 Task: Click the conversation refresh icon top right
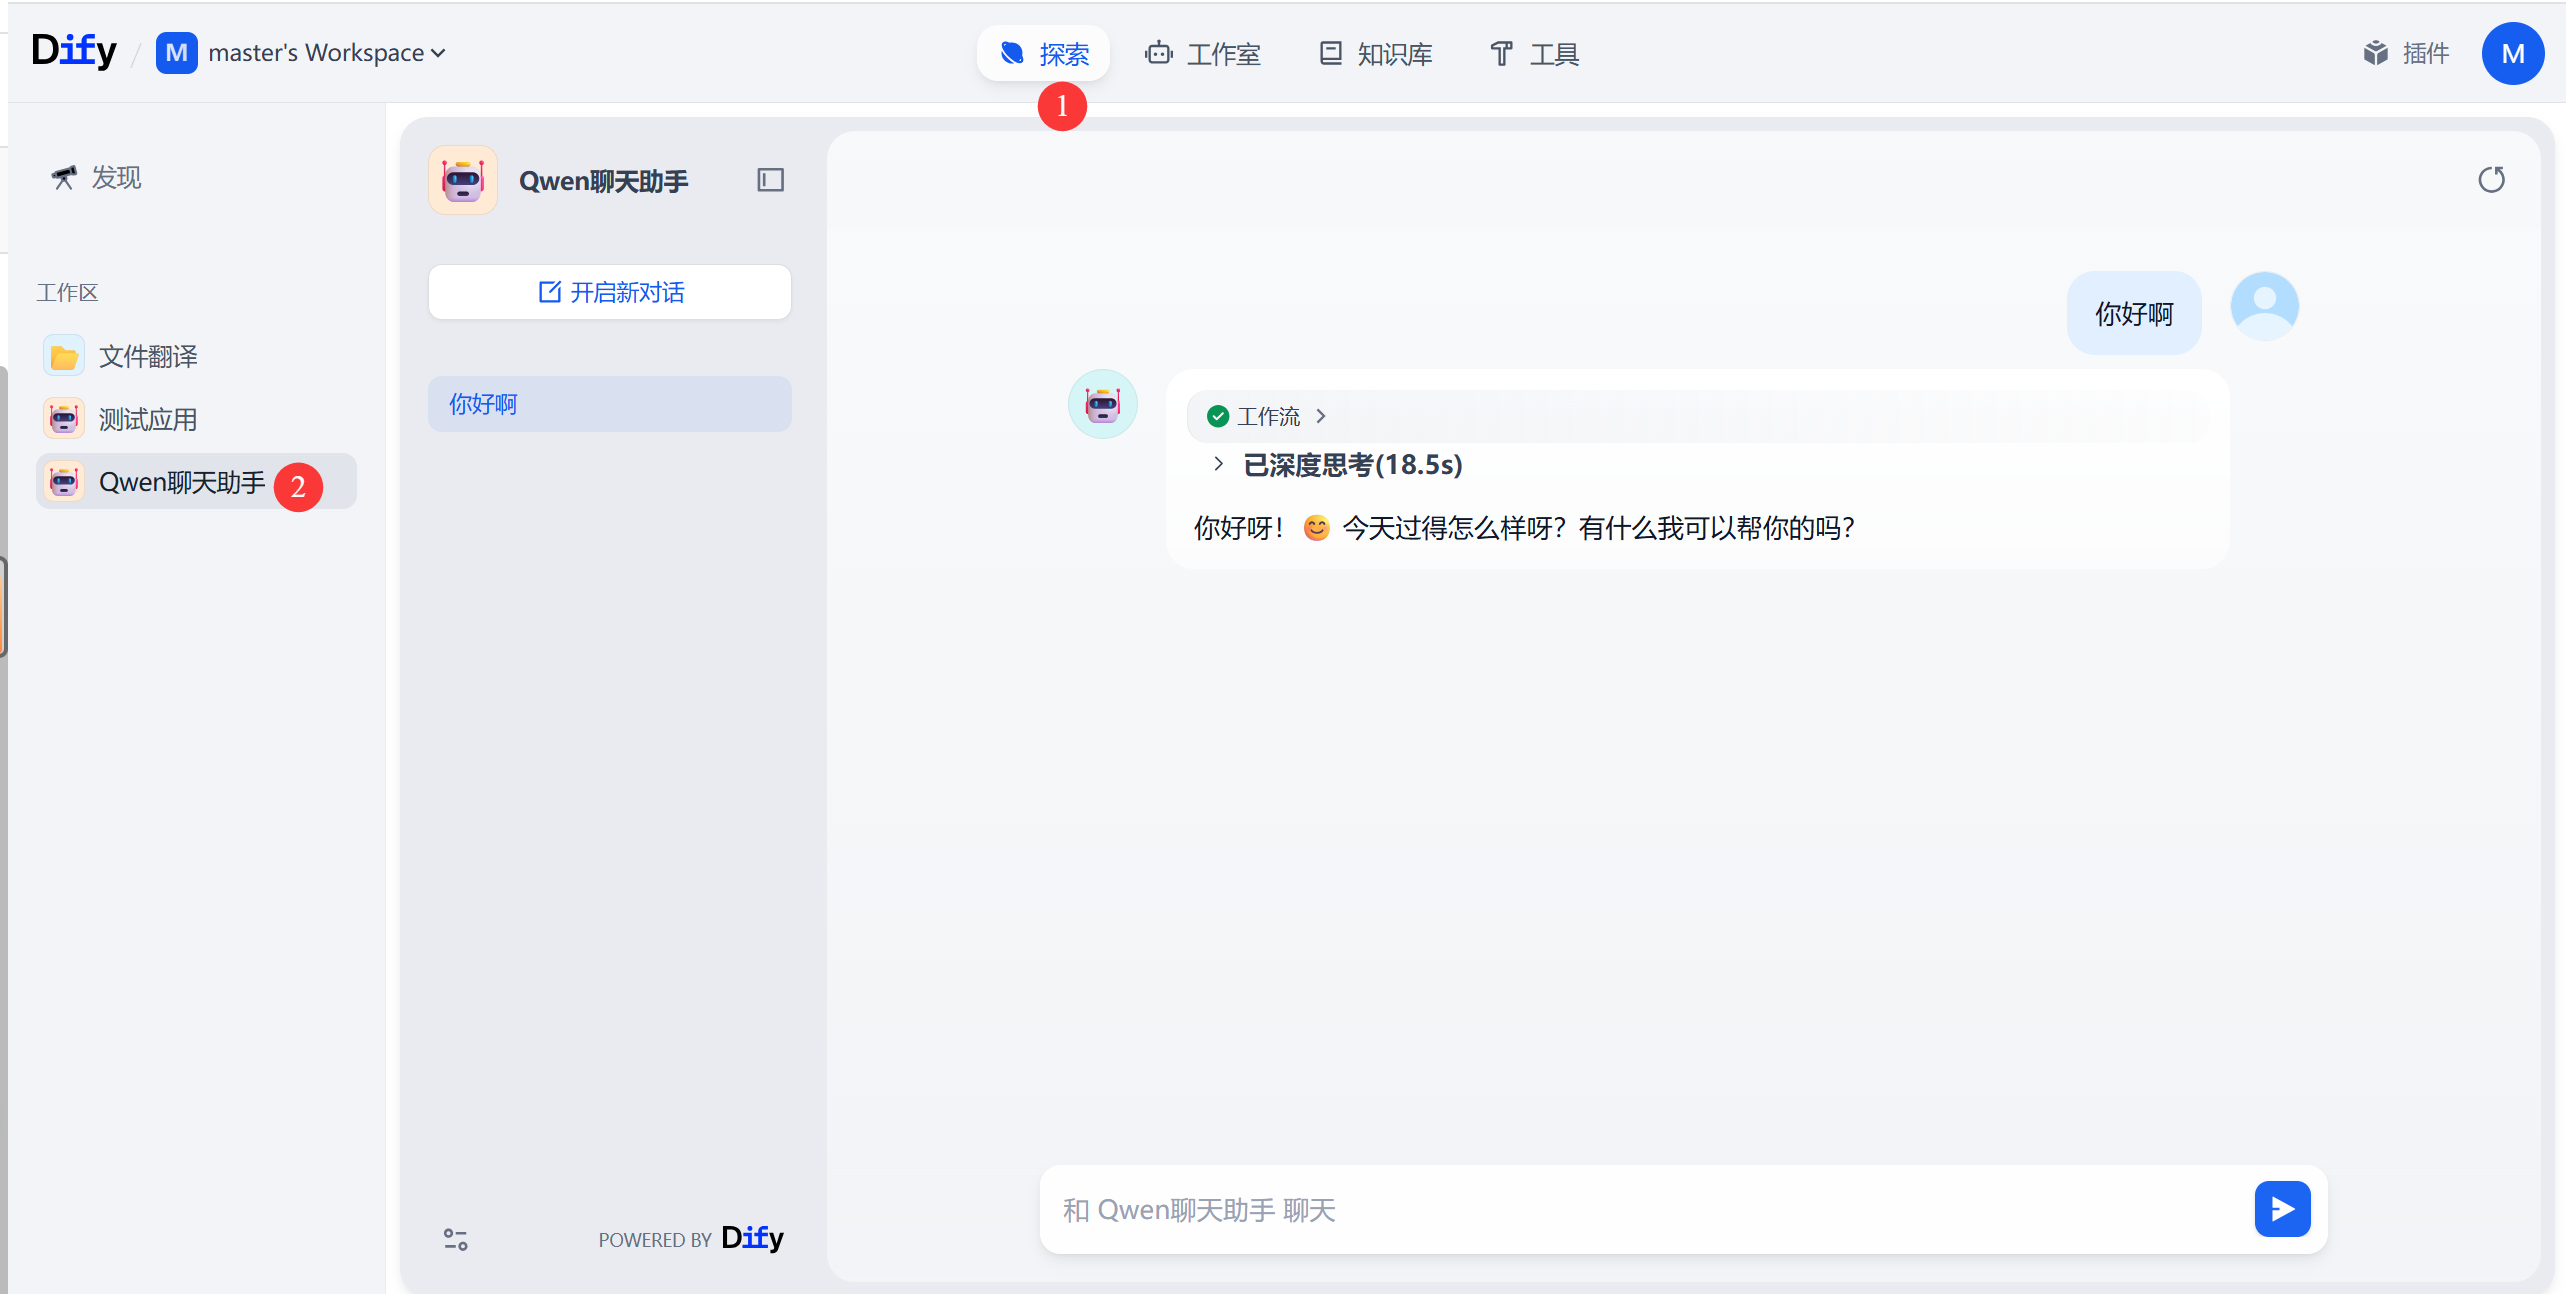click(2492, 179)
